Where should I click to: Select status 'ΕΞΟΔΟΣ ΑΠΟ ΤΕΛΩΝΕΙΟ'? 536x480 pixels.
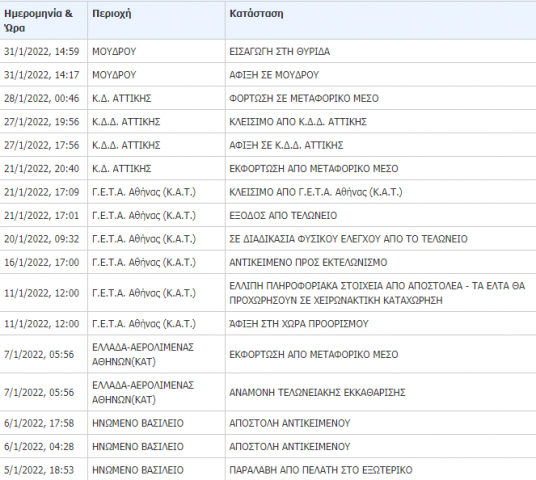[283, 215]
